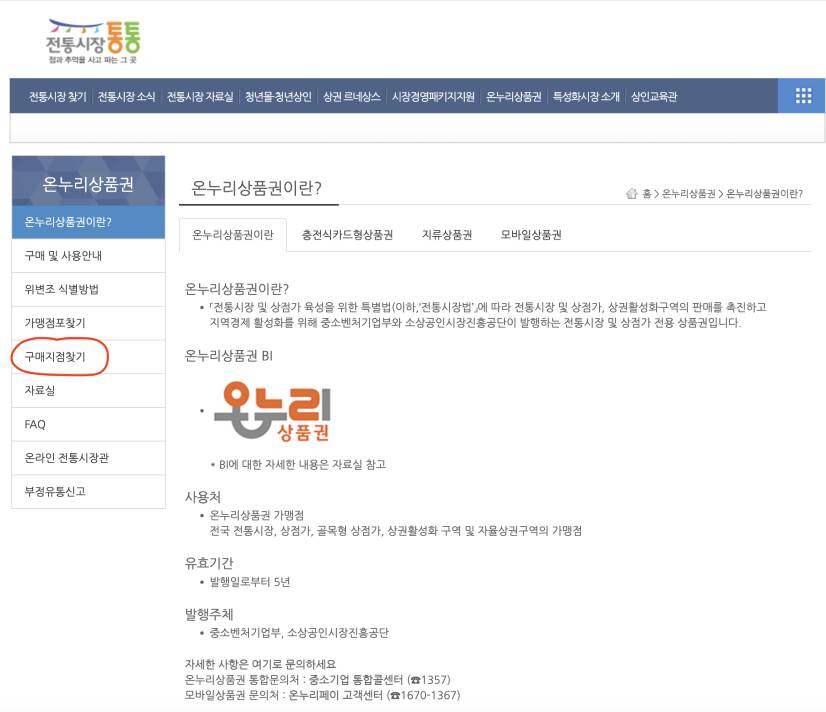Select 온누리상품권이란 tab
This screenshot has width=826, height=712.
pos(233,235)
